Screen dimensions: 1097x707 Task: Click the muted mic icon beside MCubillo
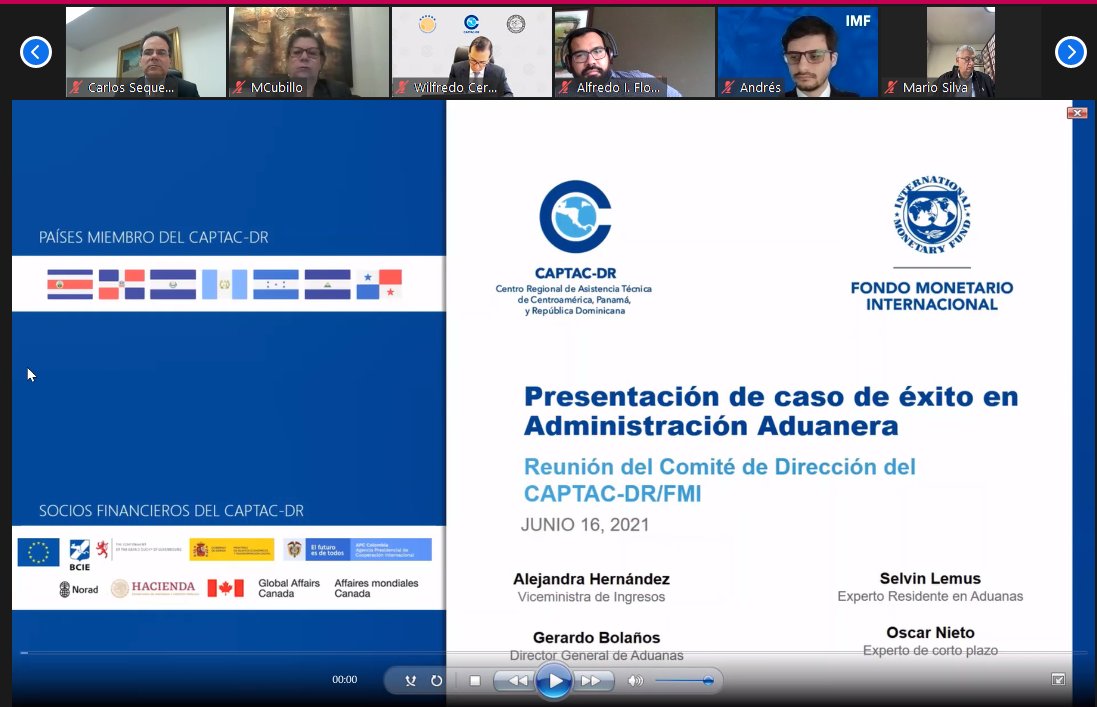coord(239,87)
